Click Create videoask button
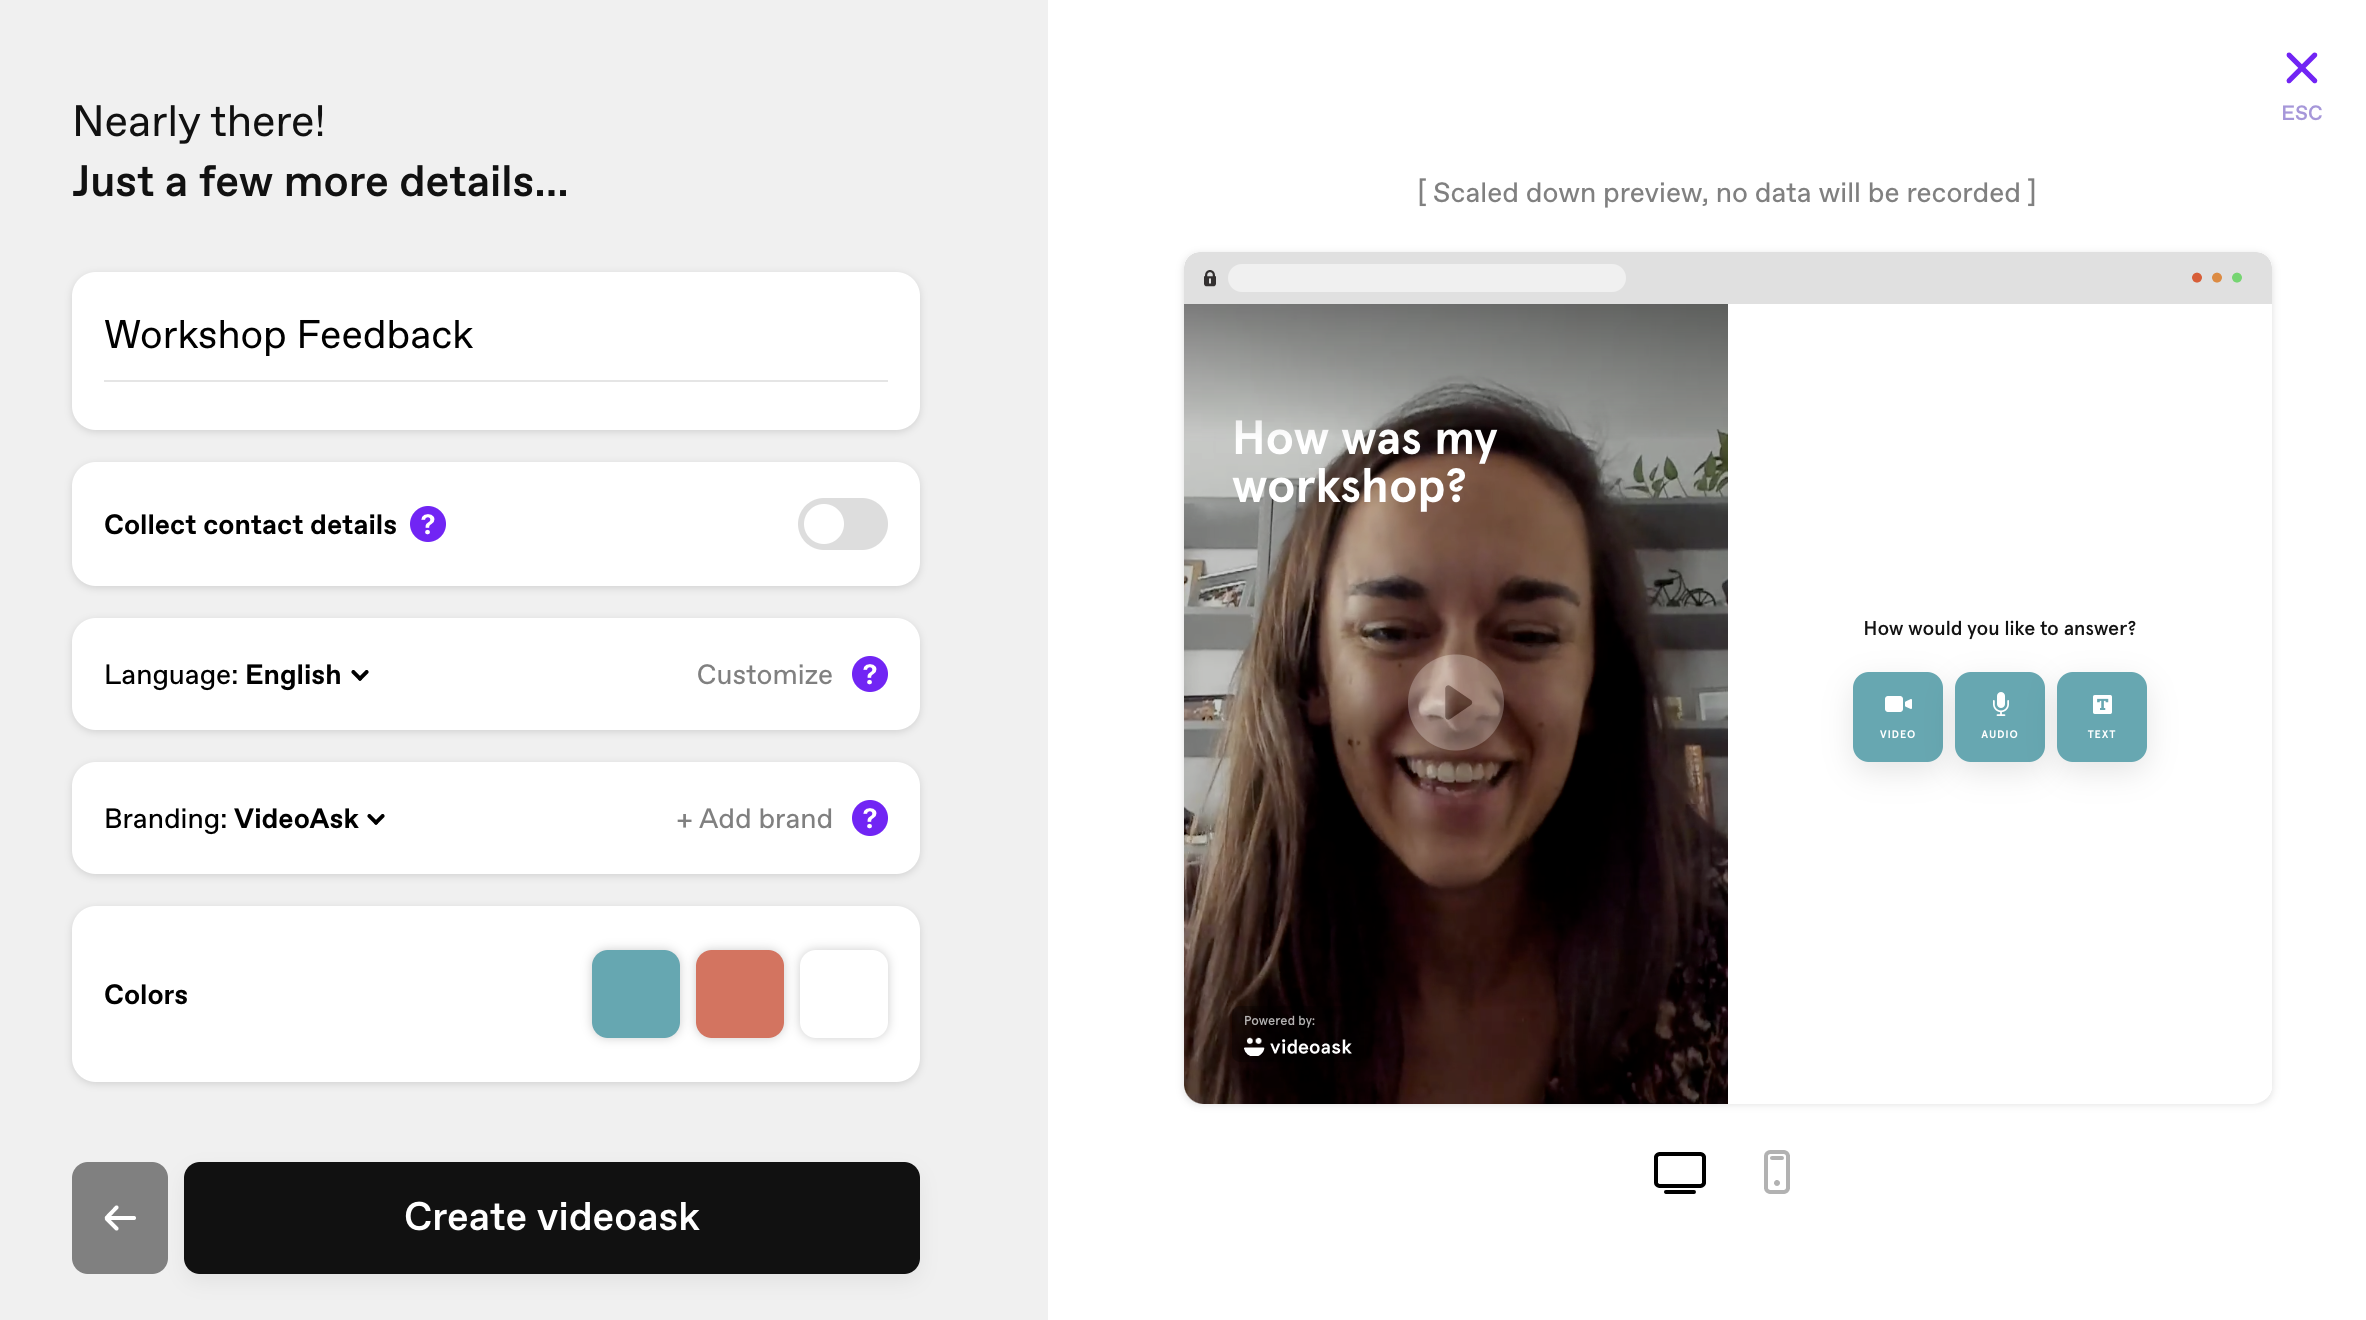 point(552,1217)
